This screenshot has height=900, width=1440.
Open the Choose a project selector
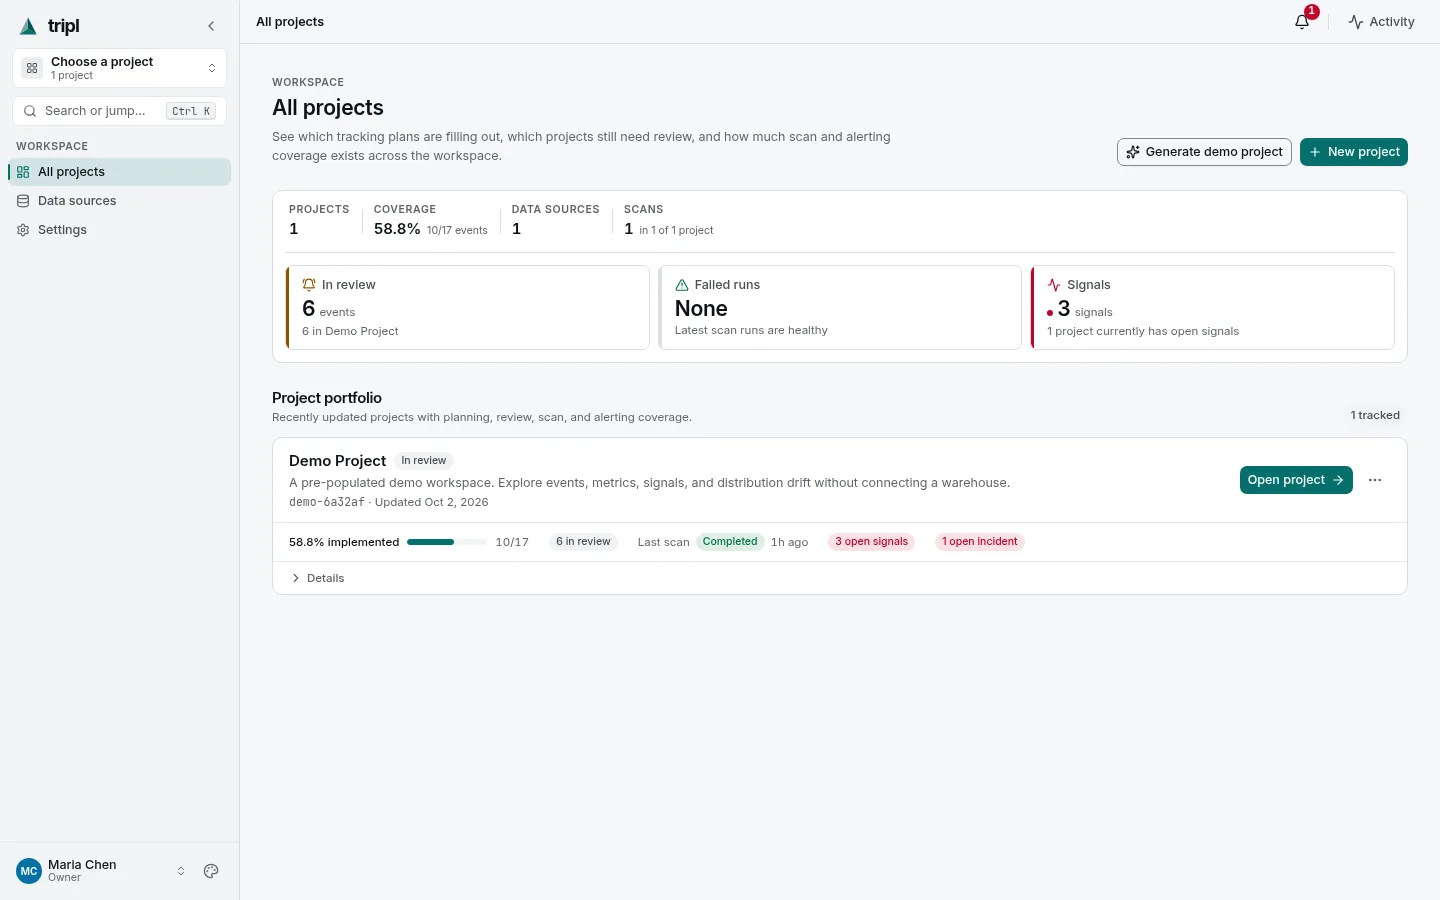tap(120, 68)
